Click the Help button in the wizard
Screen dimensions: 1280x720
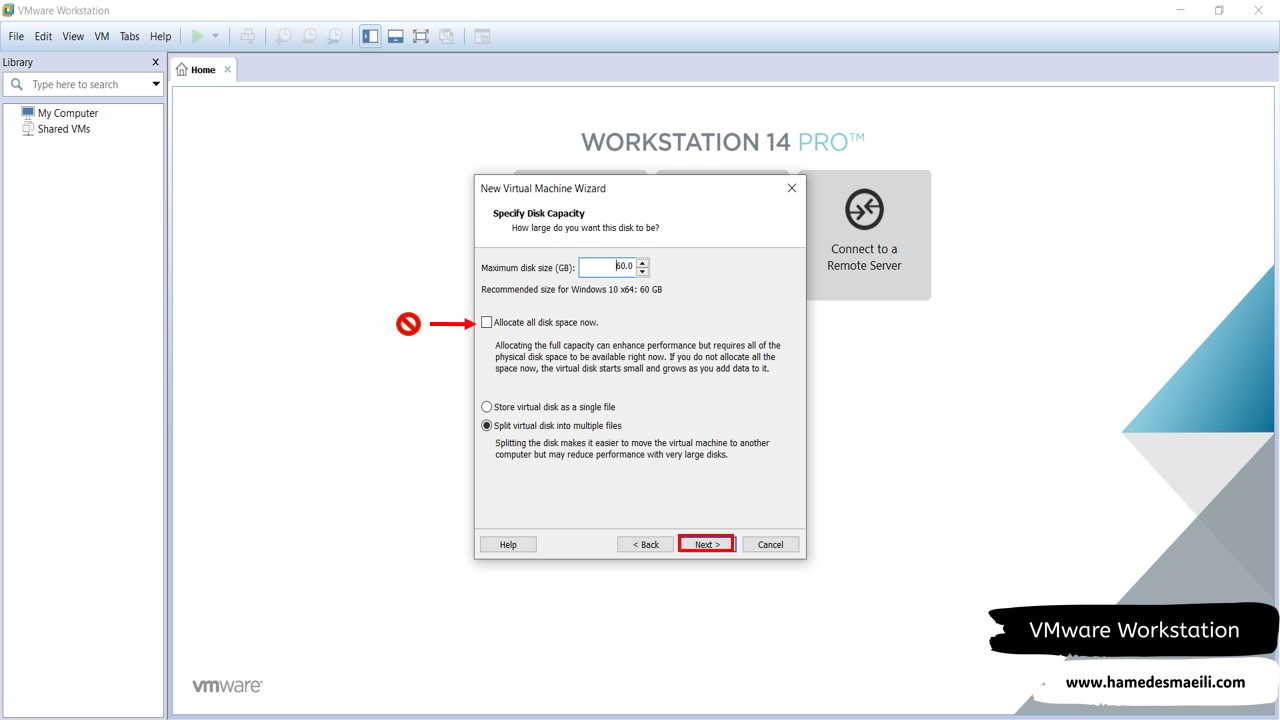point(508,545)
